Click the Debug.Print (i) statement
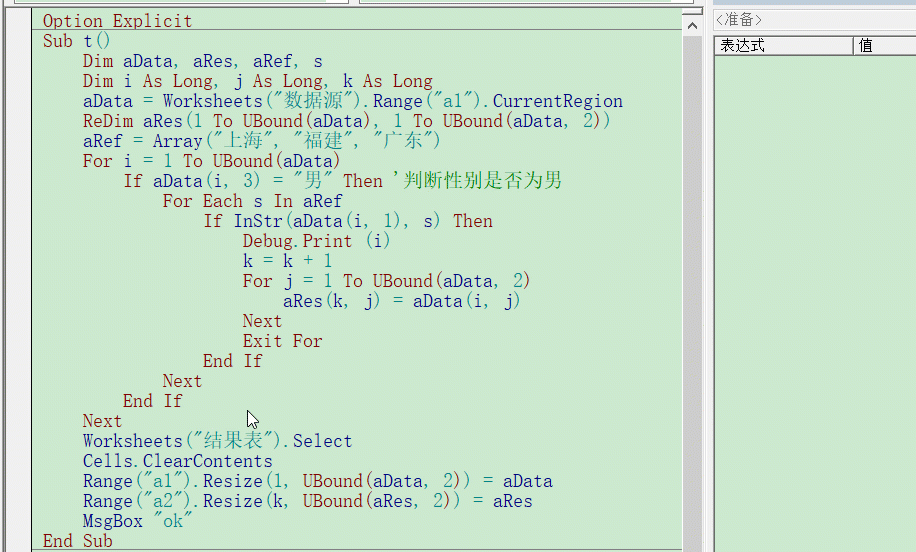 [x=316, y=241]
